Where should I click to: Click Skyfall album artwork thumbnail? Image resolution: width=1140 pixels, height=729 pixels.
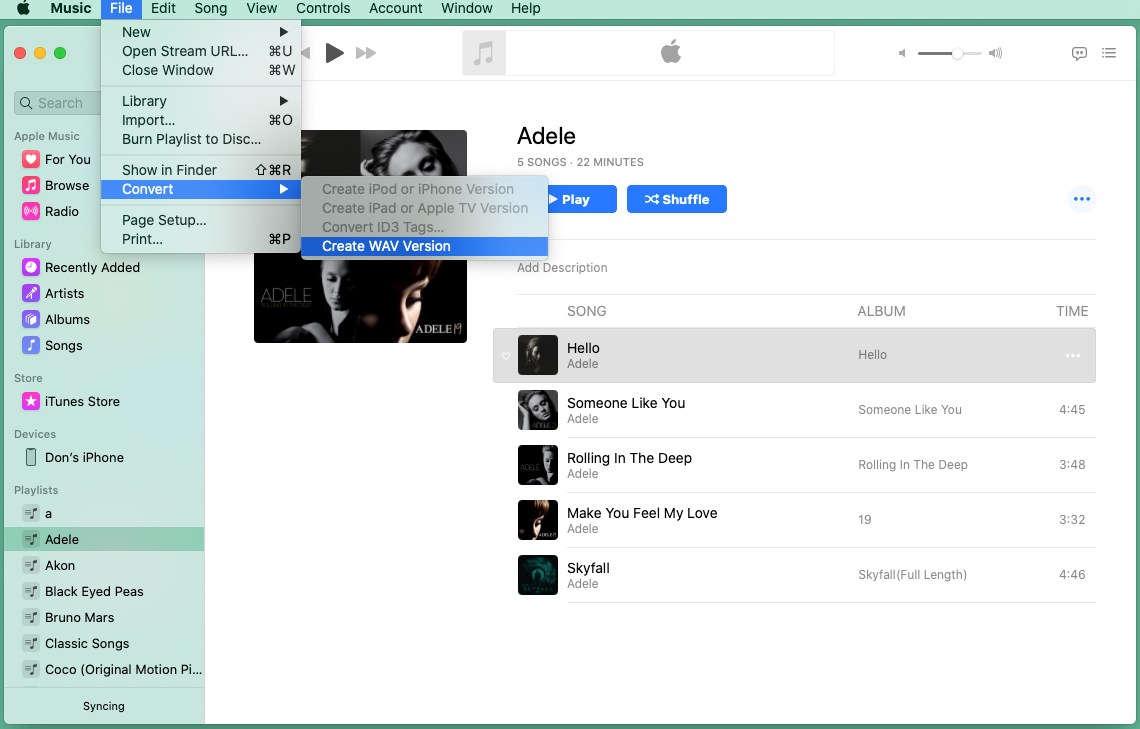tap(537, 575)
